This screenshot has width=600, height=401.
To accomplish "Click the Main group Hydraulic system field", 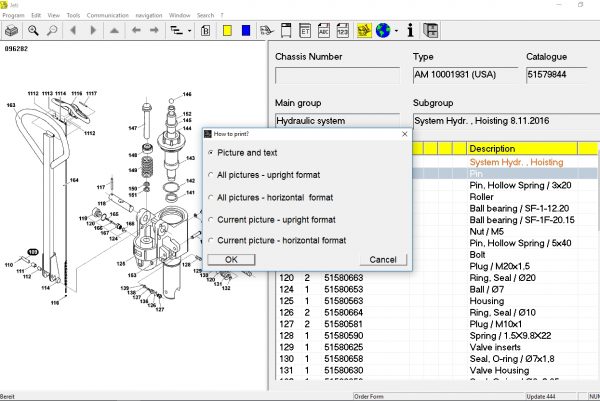I will click(x=337, y=121).
